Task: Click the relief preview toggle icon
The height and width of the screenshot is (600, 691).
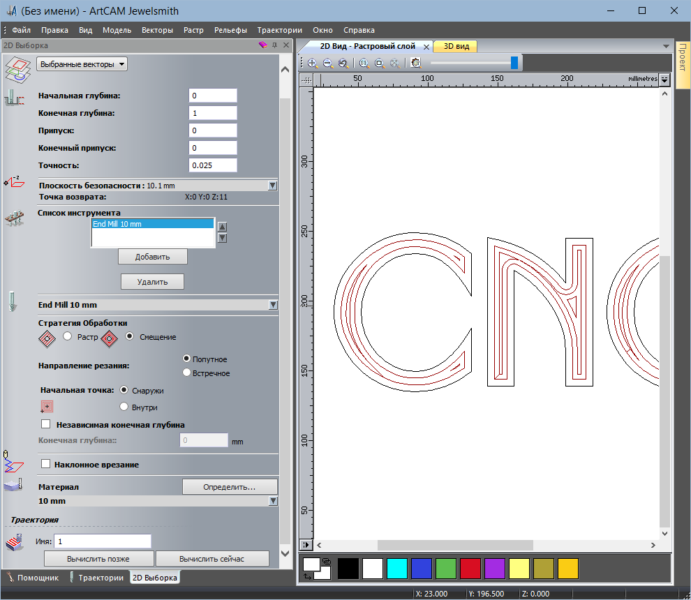Action: coord(415,63)
